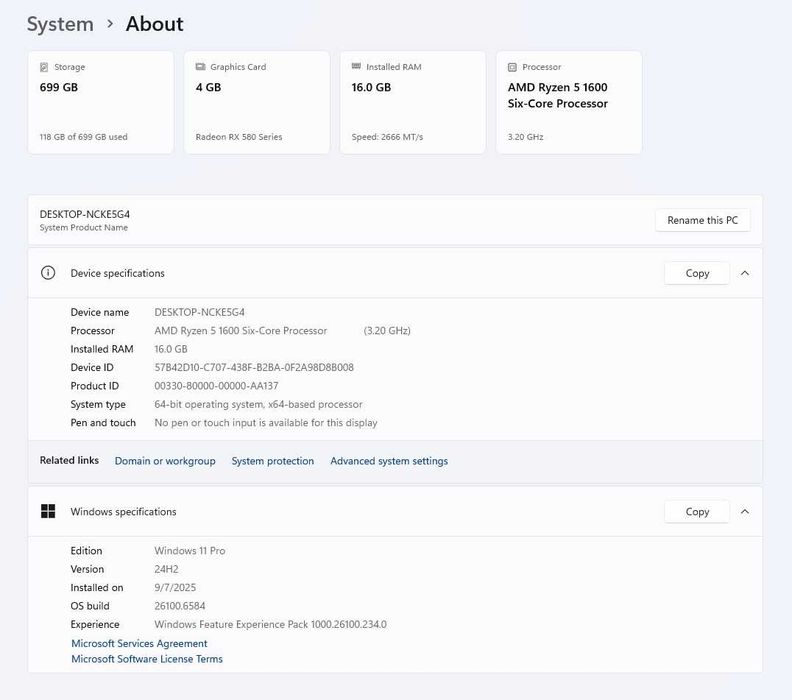Image resolution: width=792 pixels, height=700 pixels.
Task: Open Microsoft Software License Terms
Action: point(147,659)
